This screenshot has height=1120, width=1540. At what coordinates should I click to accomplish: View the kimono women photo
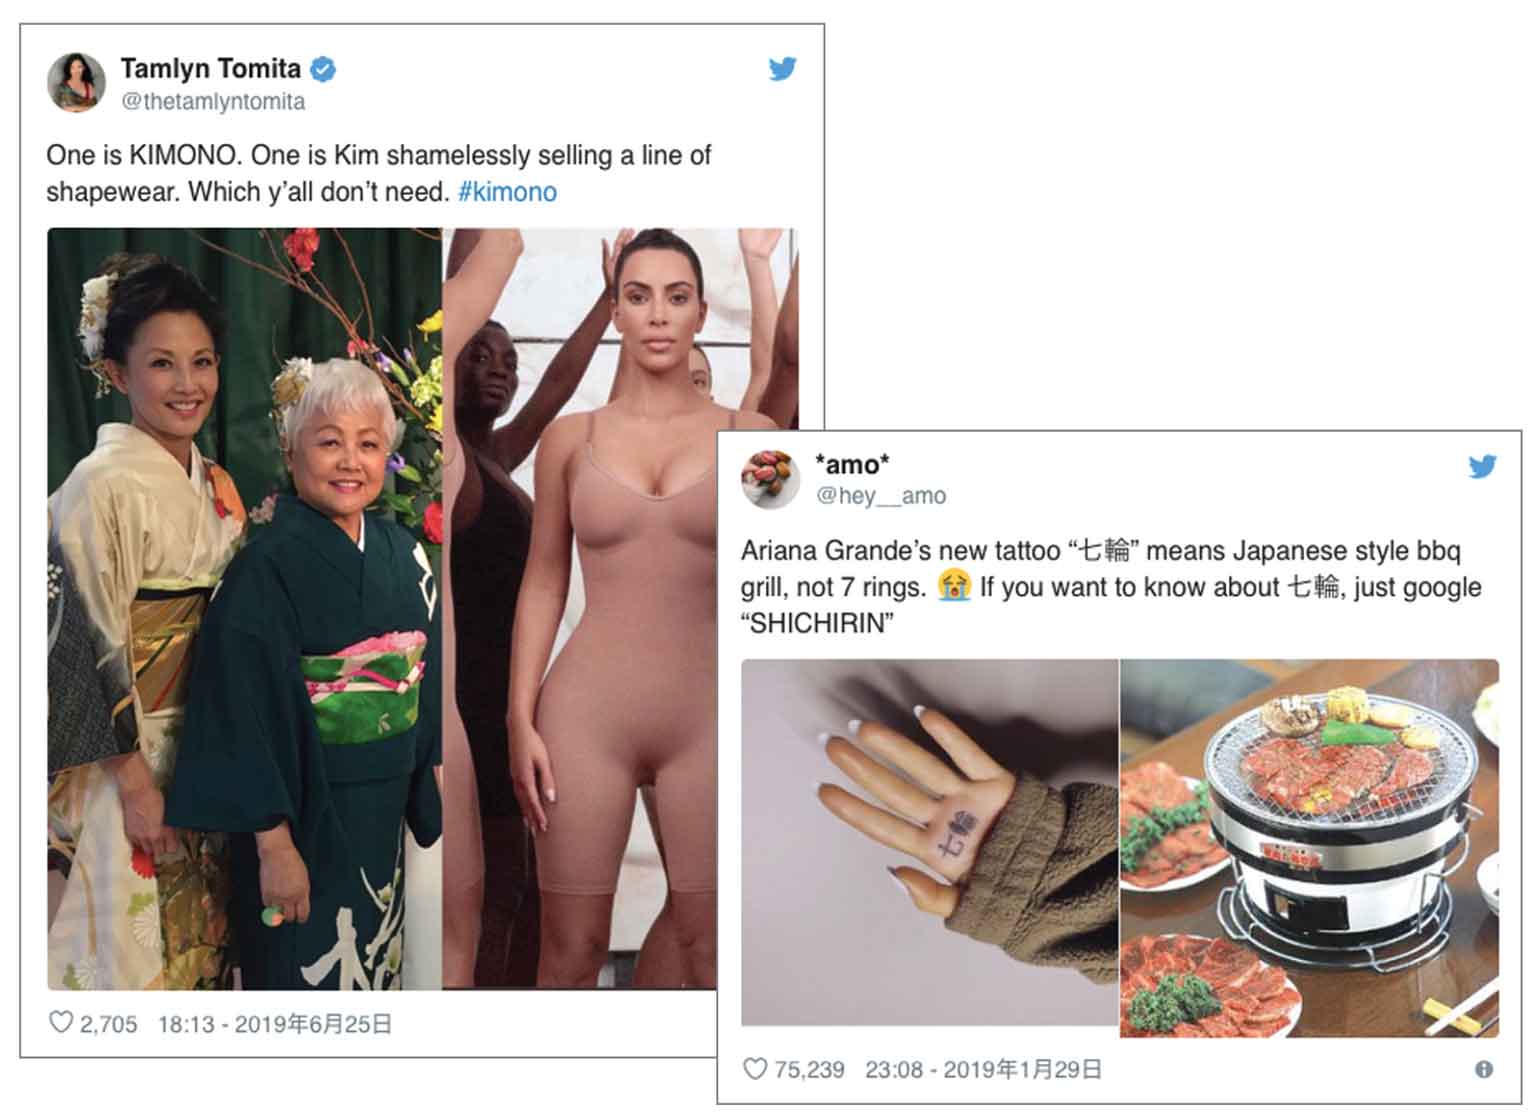point(244,609)
